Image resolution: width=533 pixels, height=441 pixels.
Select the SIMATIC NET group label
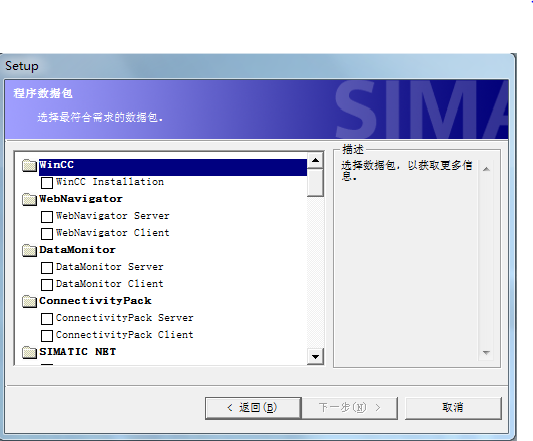78,352
